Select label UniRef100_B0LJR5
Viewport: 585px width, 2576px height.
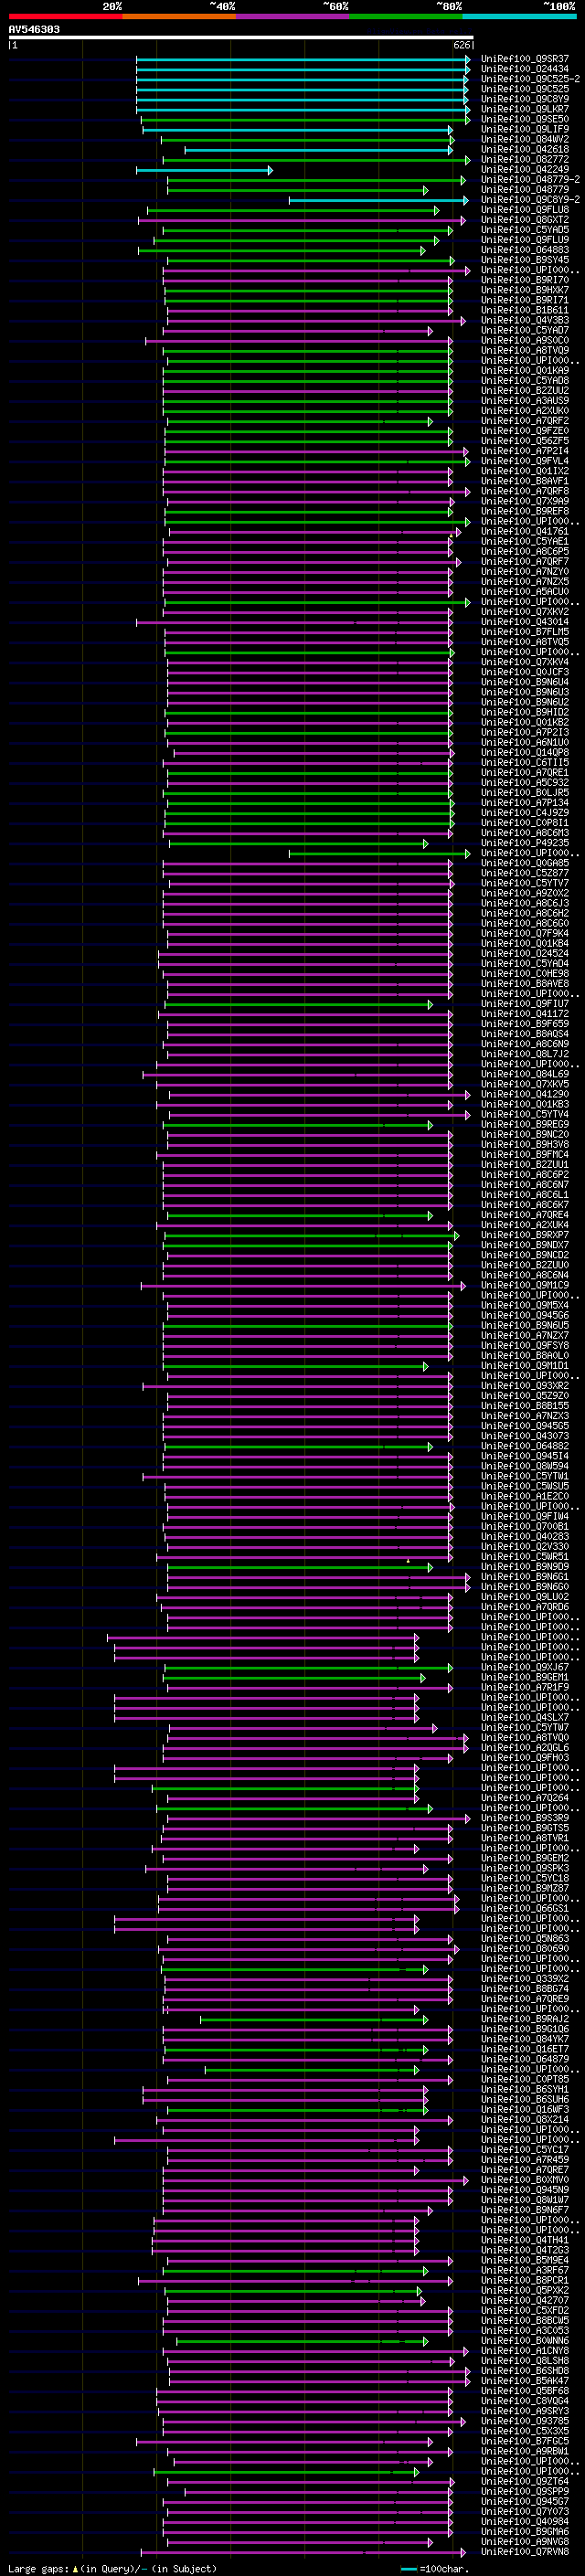(525, 793)
